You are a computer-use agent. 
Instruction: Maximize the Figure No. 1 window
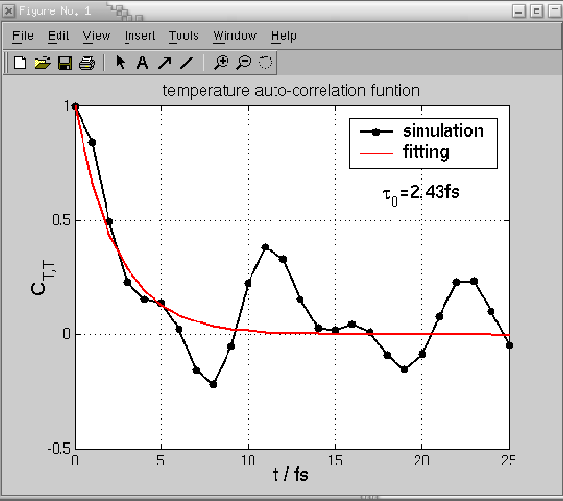click(x=536, y=11)
